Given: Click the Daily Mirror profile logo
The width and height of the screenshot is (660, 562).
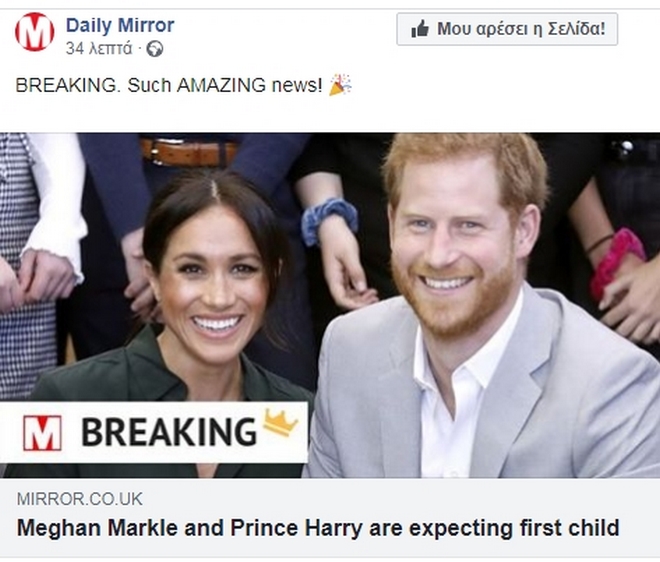Looking at the screenshot, I should pyautogui.click(x=35, y=33).
